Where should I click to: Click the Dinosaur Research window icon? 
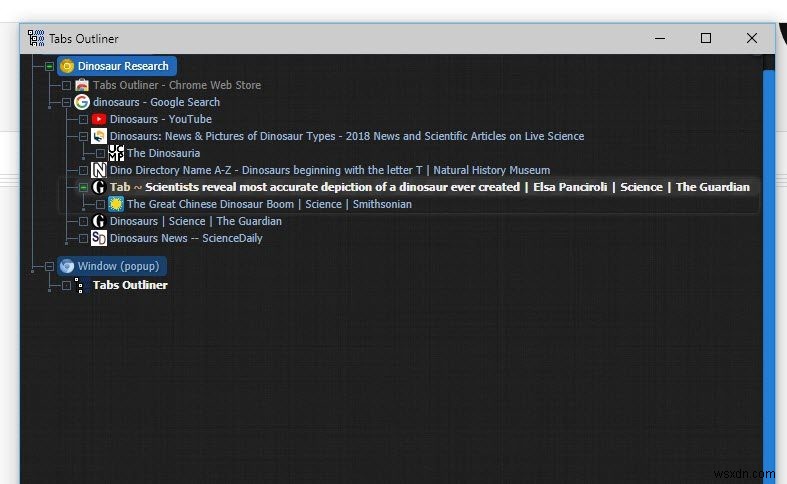pos(67,66)
